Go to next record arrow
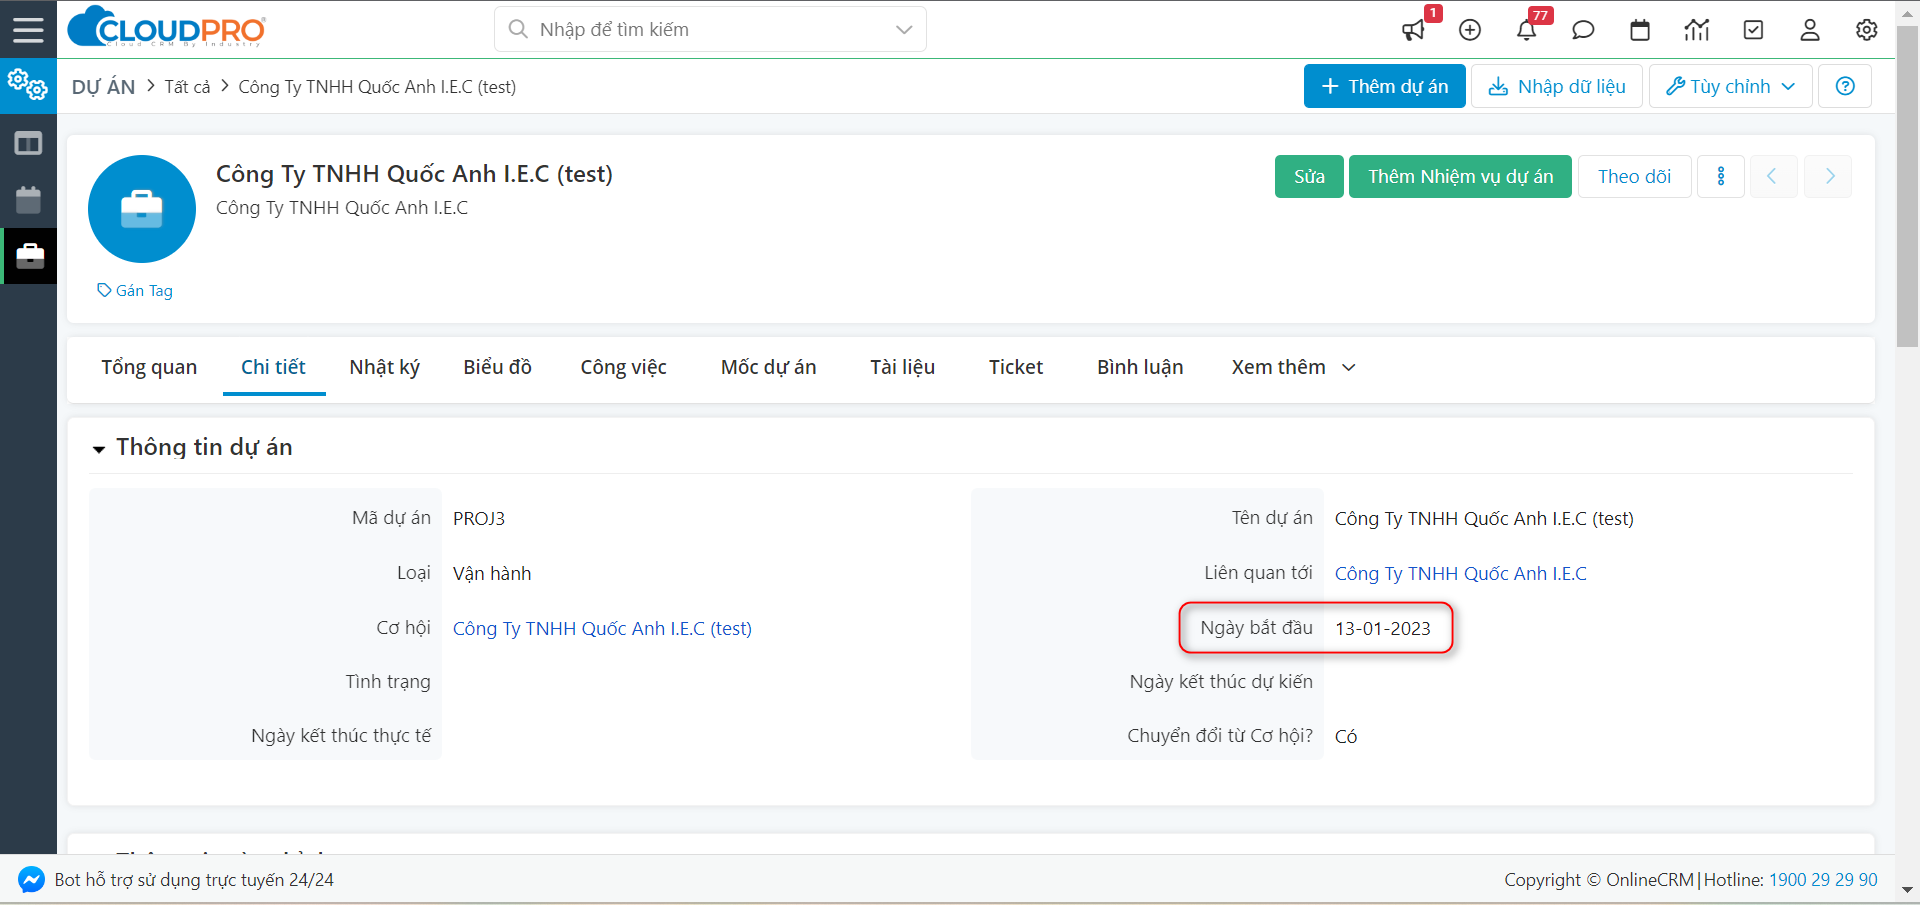 point(1829,176)
